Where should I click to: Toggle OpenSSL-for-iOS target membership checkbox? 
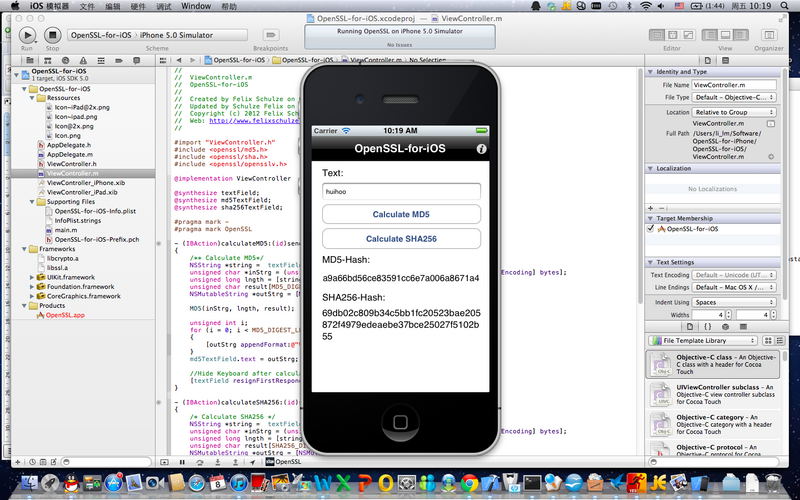pyautogui.click(x=650, y=229)
